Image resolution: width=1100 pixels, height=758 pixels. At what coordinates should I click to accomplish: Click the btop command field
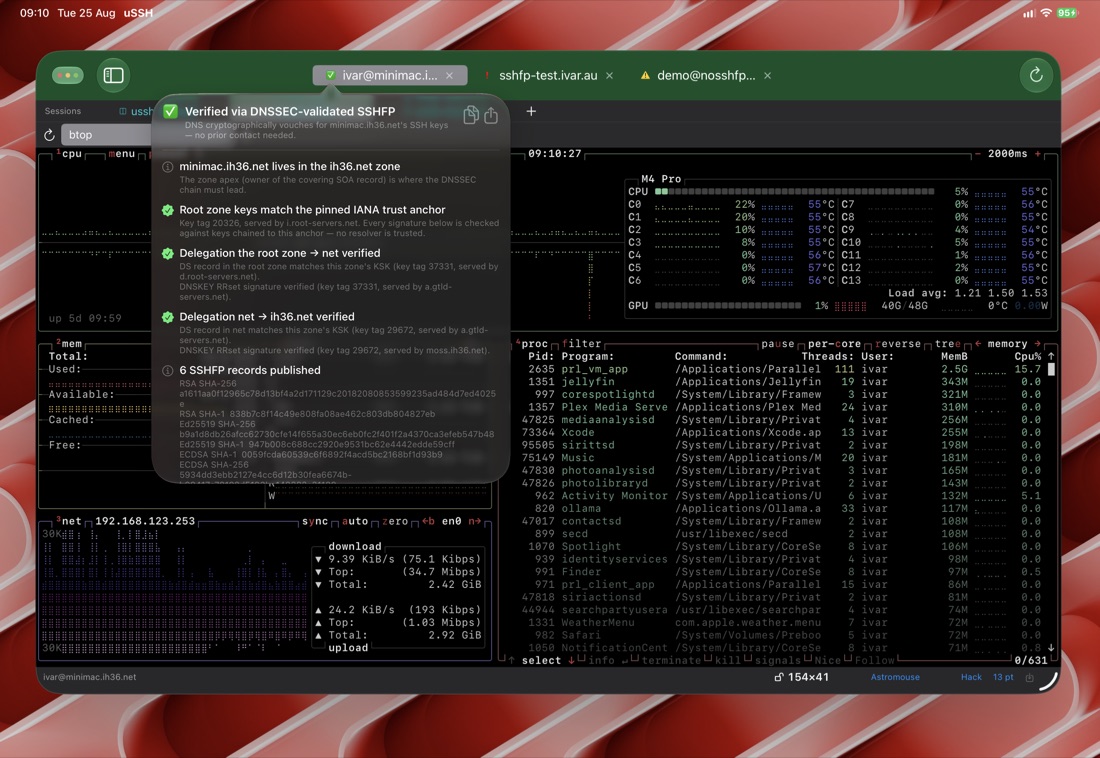(x=107, y=135)
